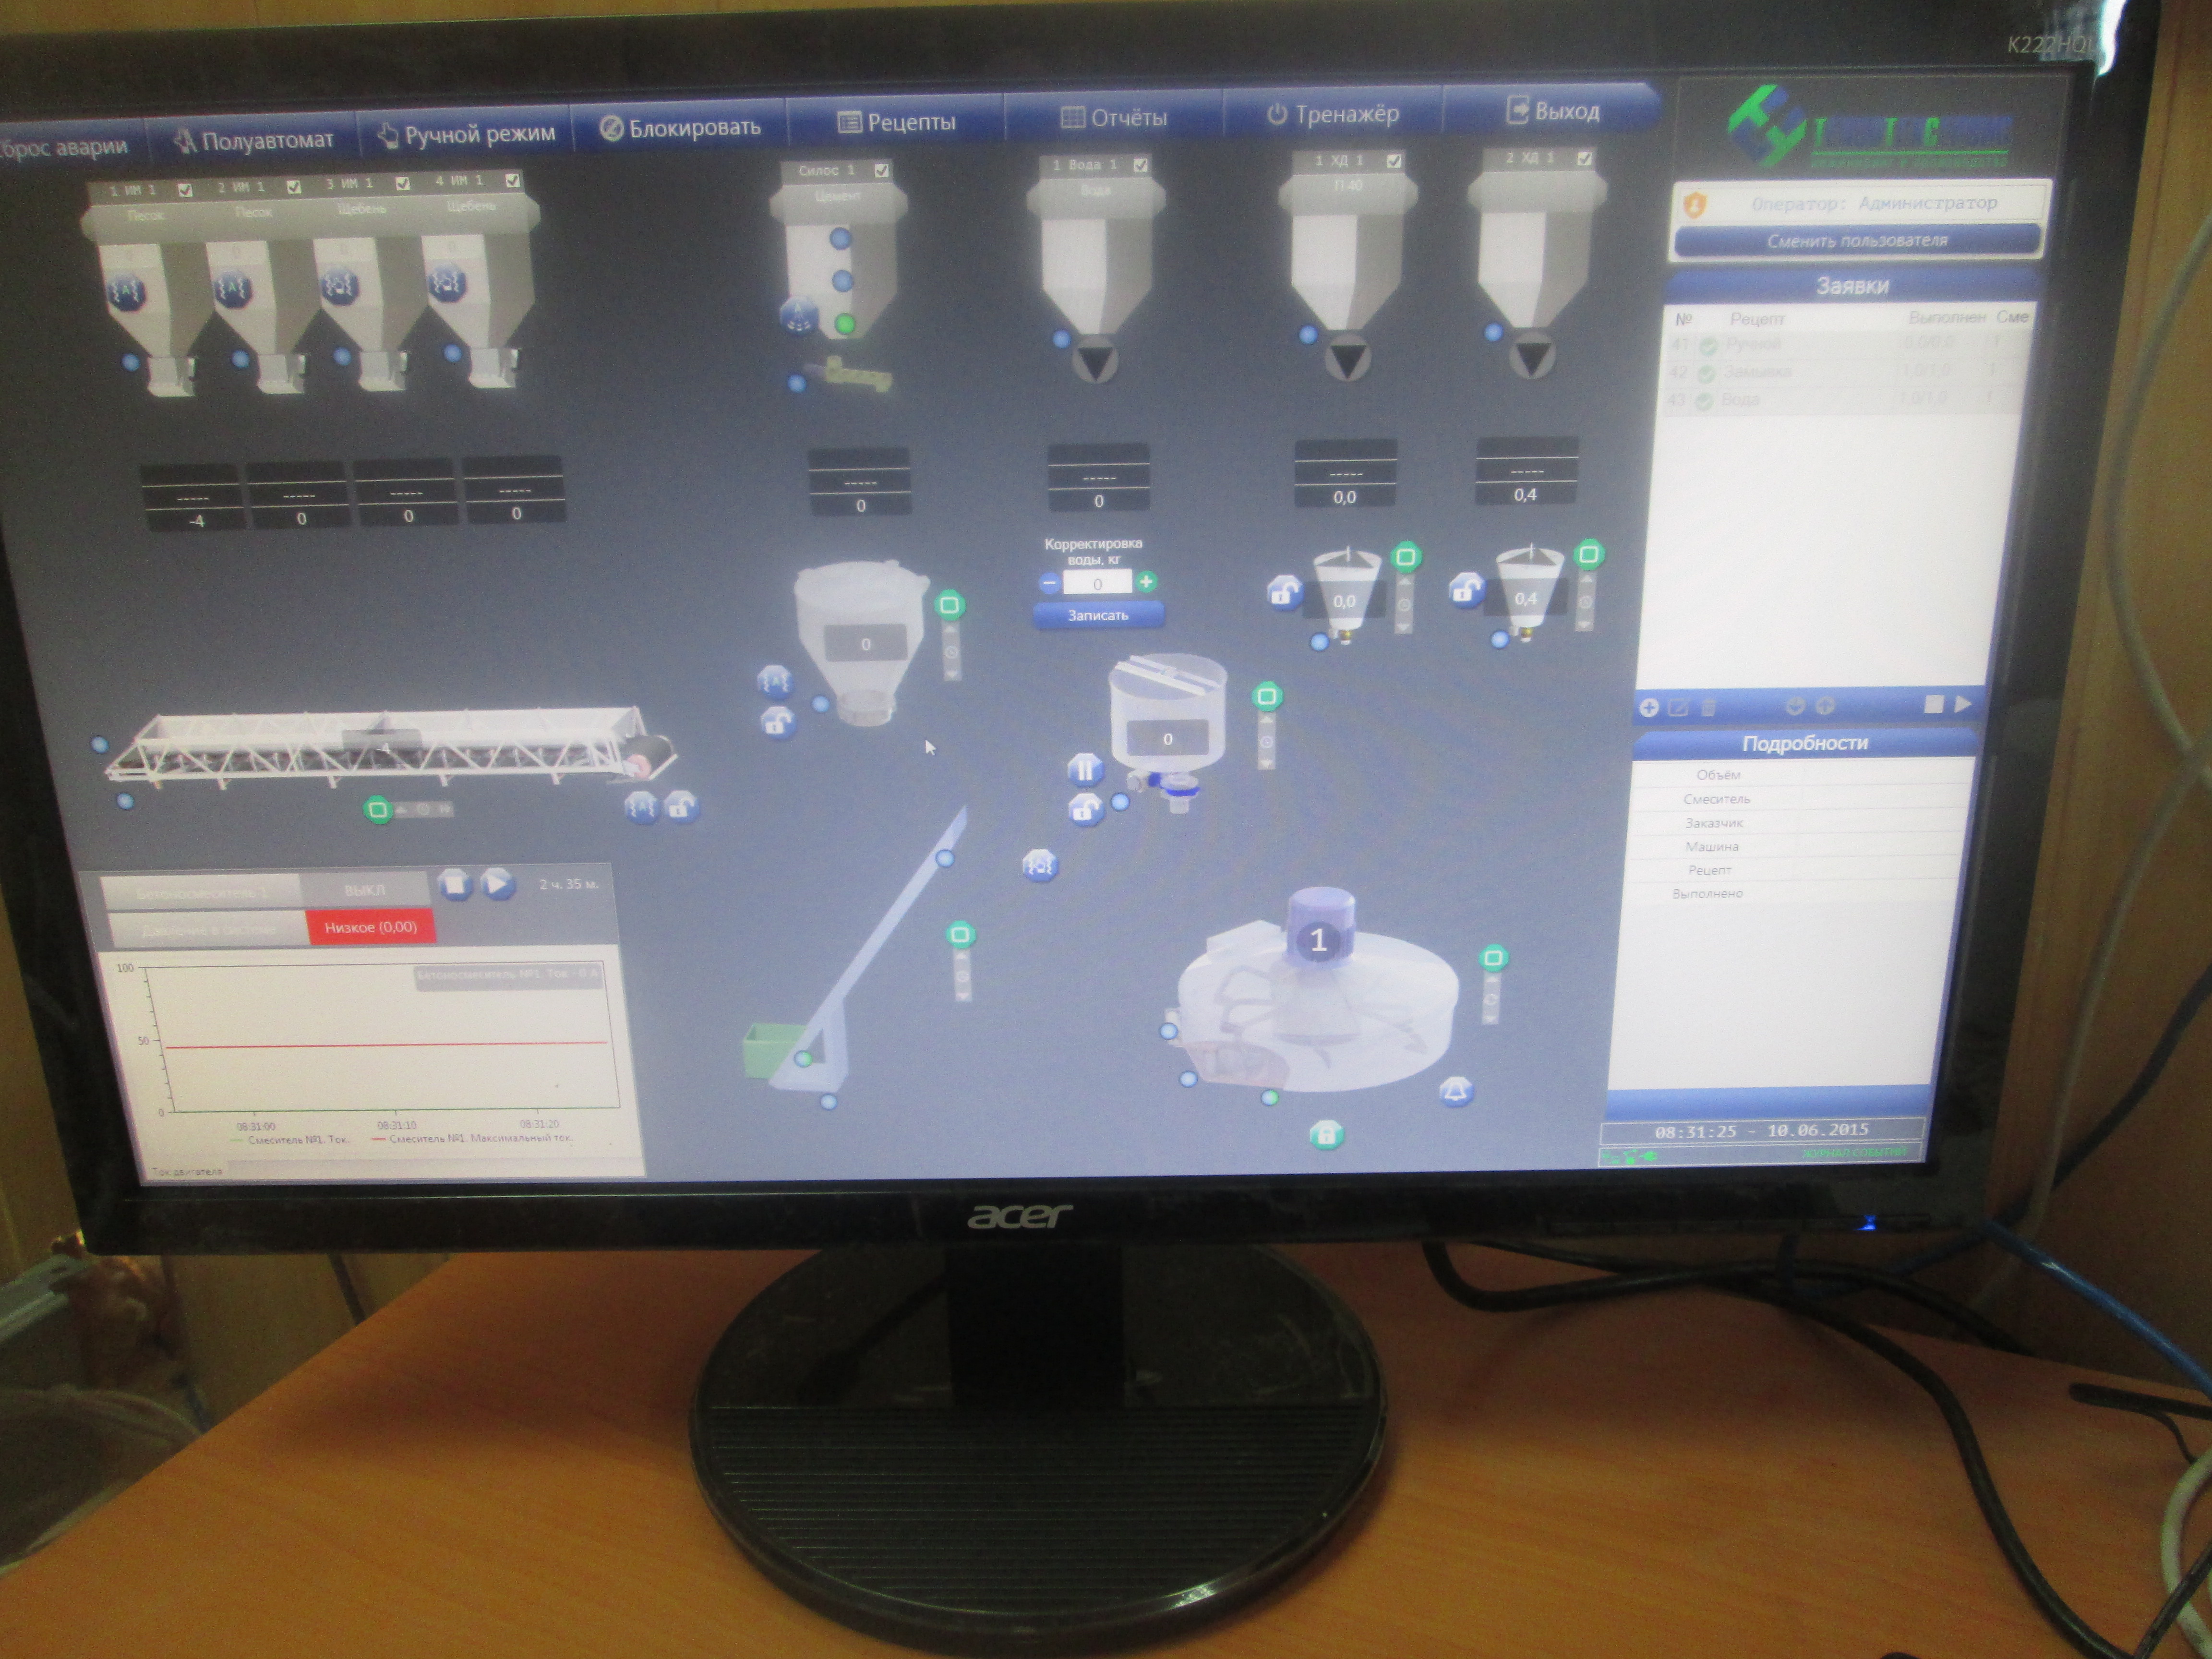The height and width of the screenshot is (1659, 2212).
Task: Click green stop icon beside cement weigher
Action: (949, 604)
